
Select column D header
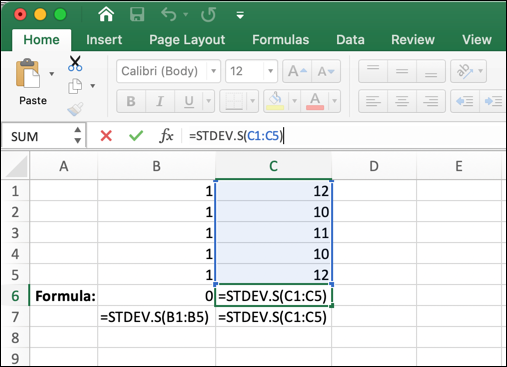(x=374, y=166)
